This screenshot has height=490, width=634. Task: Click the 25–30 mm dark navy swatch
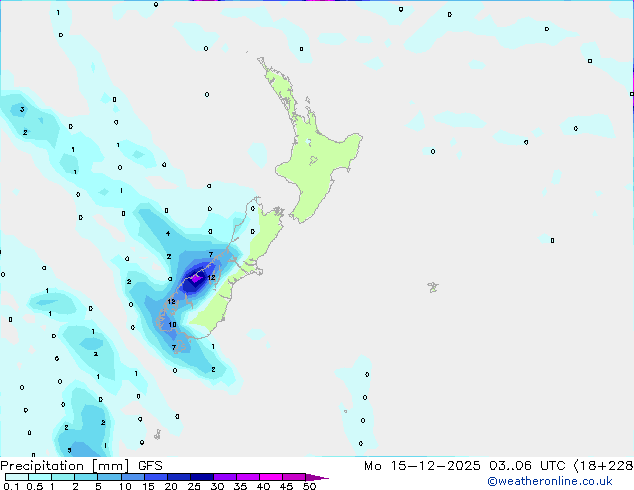(x=201, y=477)
